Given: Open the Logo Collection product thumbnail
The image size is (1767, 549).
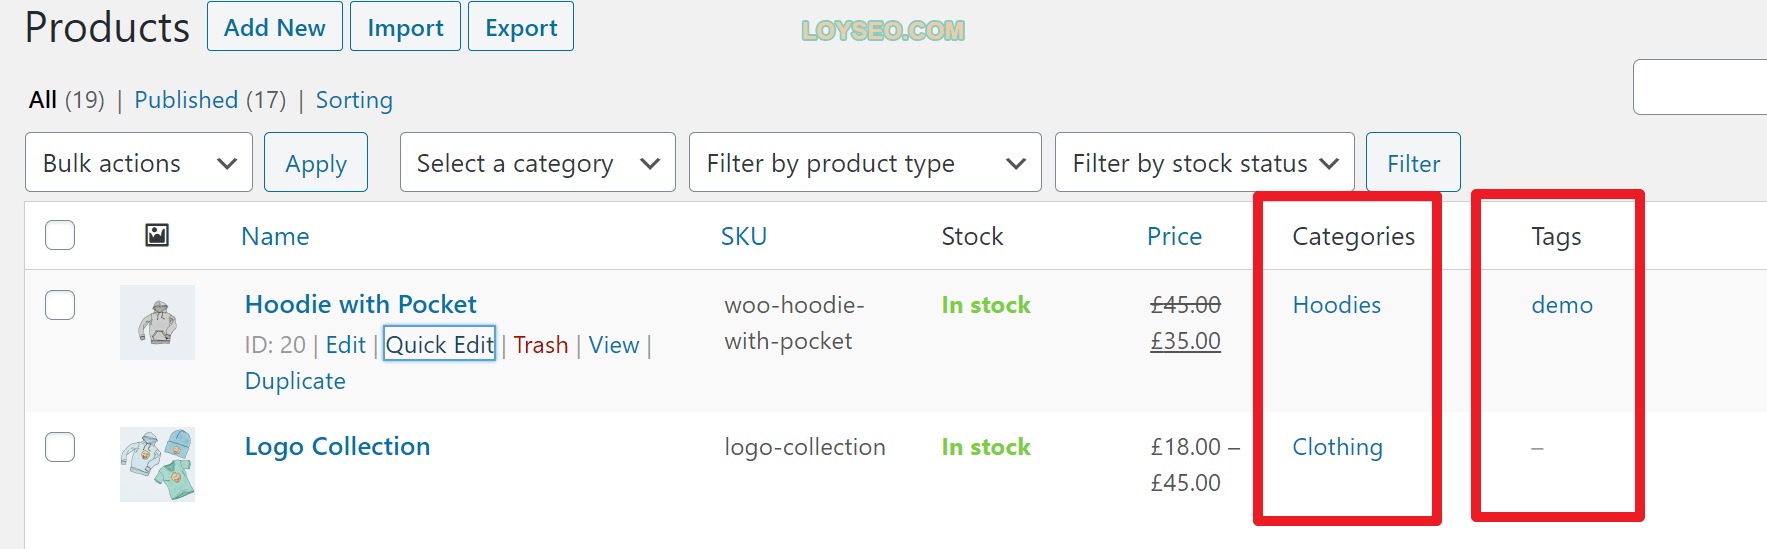Looking at the screenshot, I should [157, 464].
